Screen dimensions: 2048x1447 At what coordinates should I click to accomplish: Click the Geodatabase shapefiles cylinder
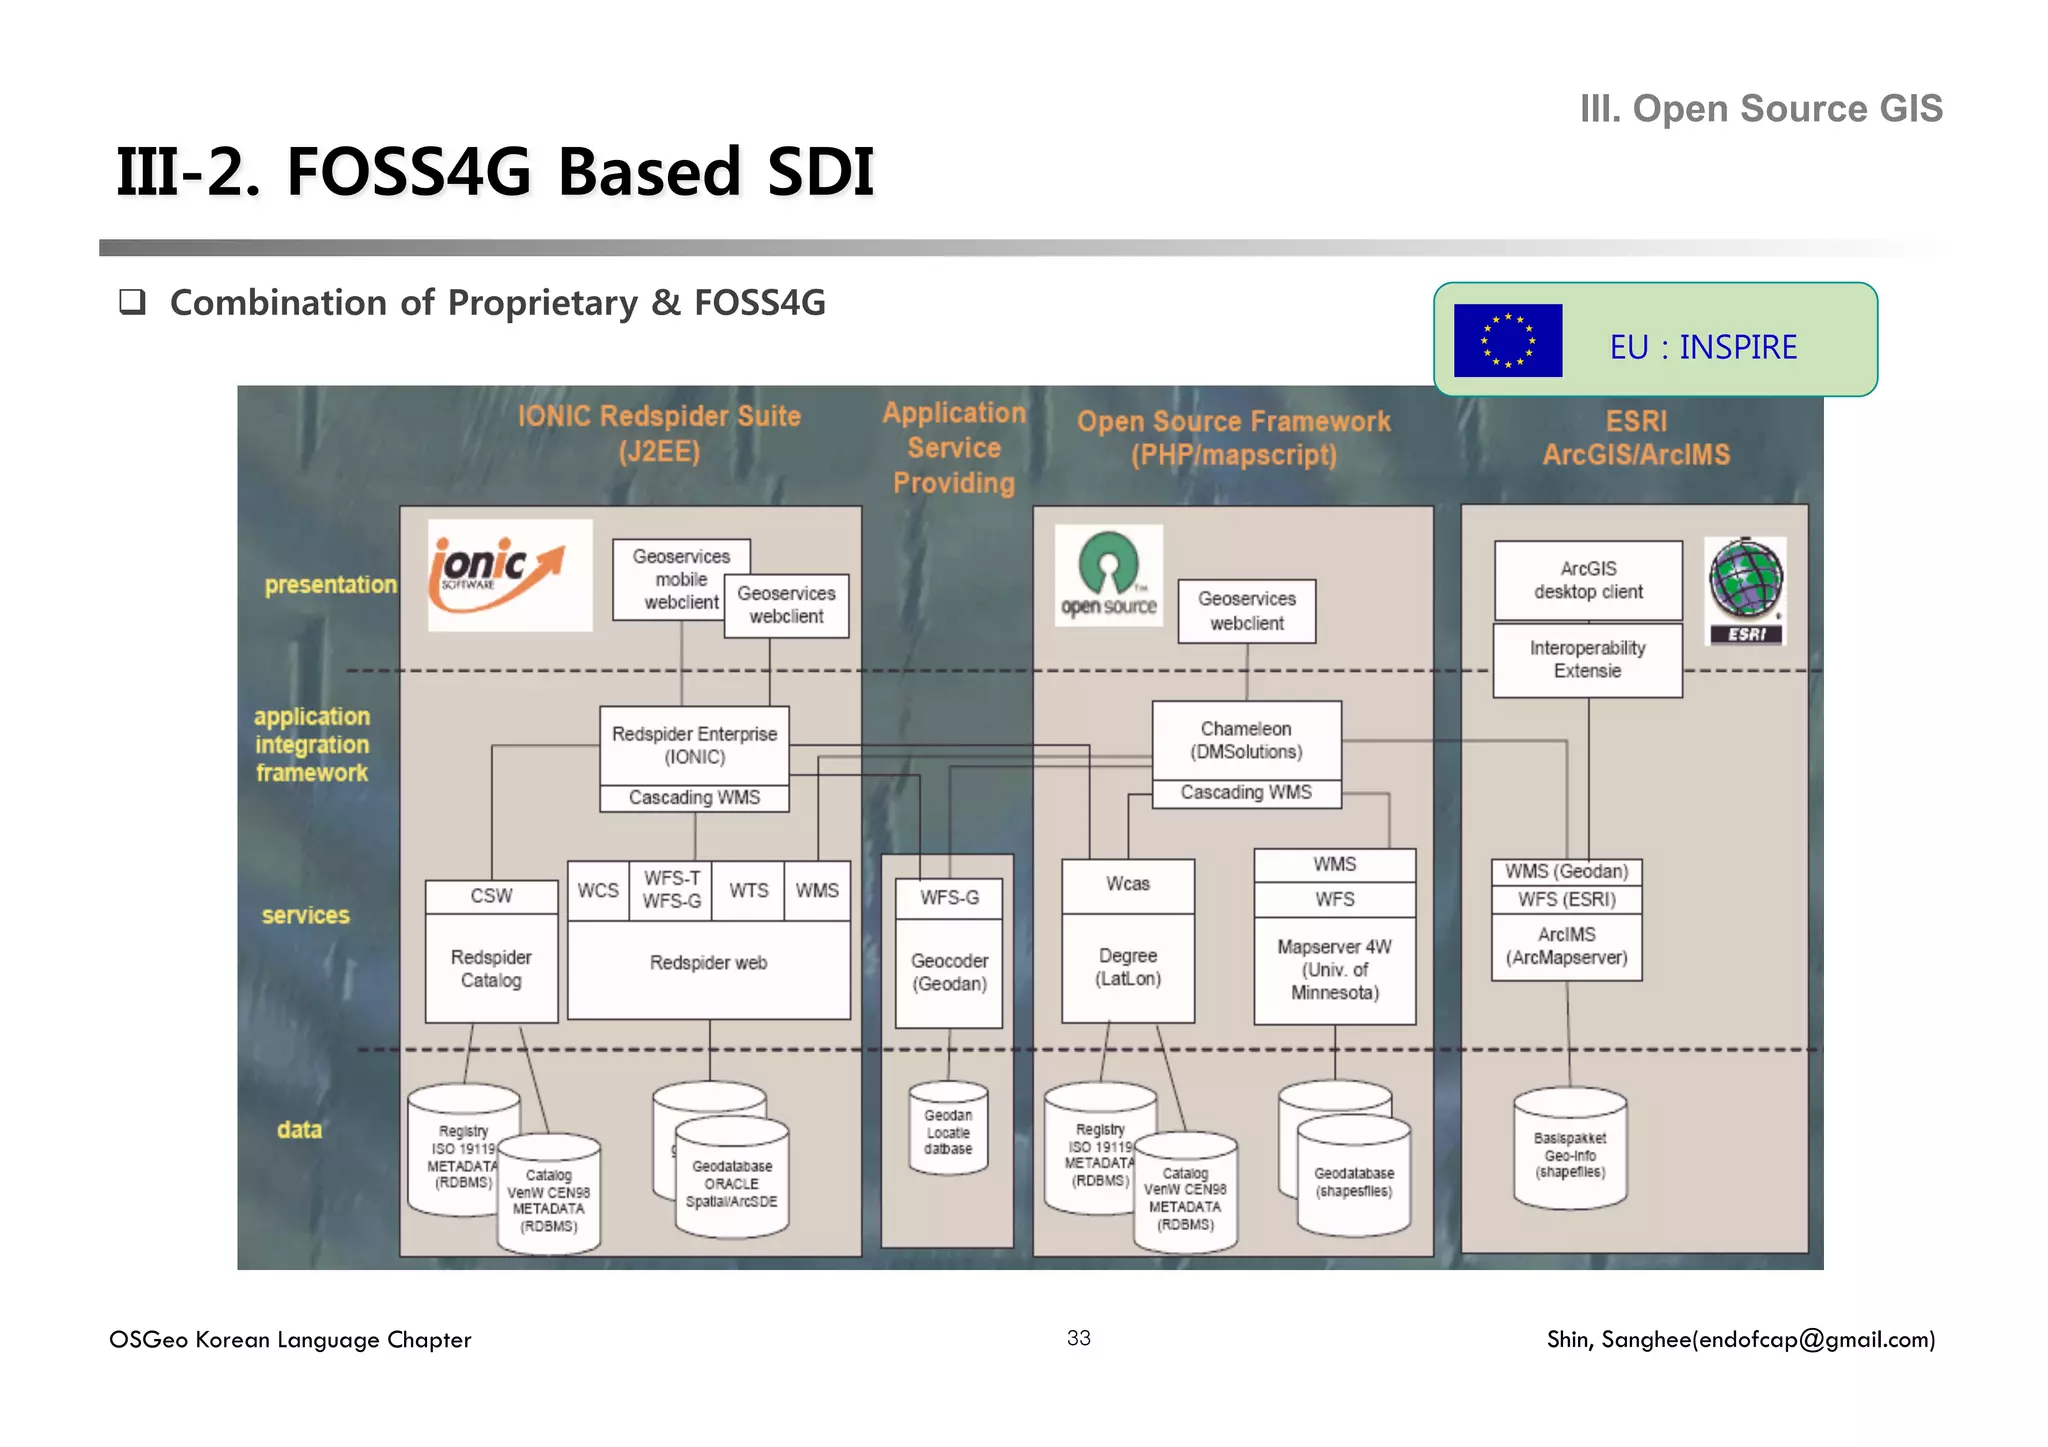(1353, 1180)
